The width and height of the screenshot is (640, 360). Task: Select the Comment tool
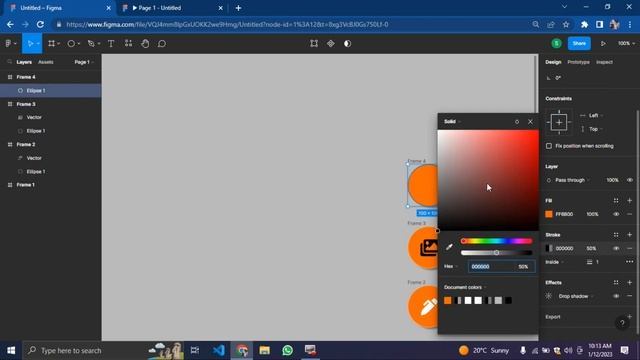162,43
